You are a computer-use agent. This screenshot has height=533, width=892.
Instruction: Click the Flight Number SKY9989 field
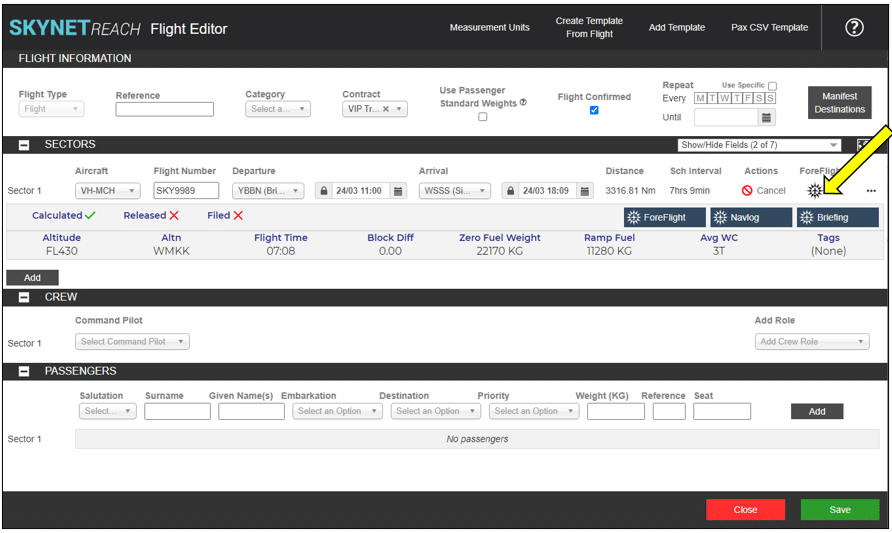(186, 191)
